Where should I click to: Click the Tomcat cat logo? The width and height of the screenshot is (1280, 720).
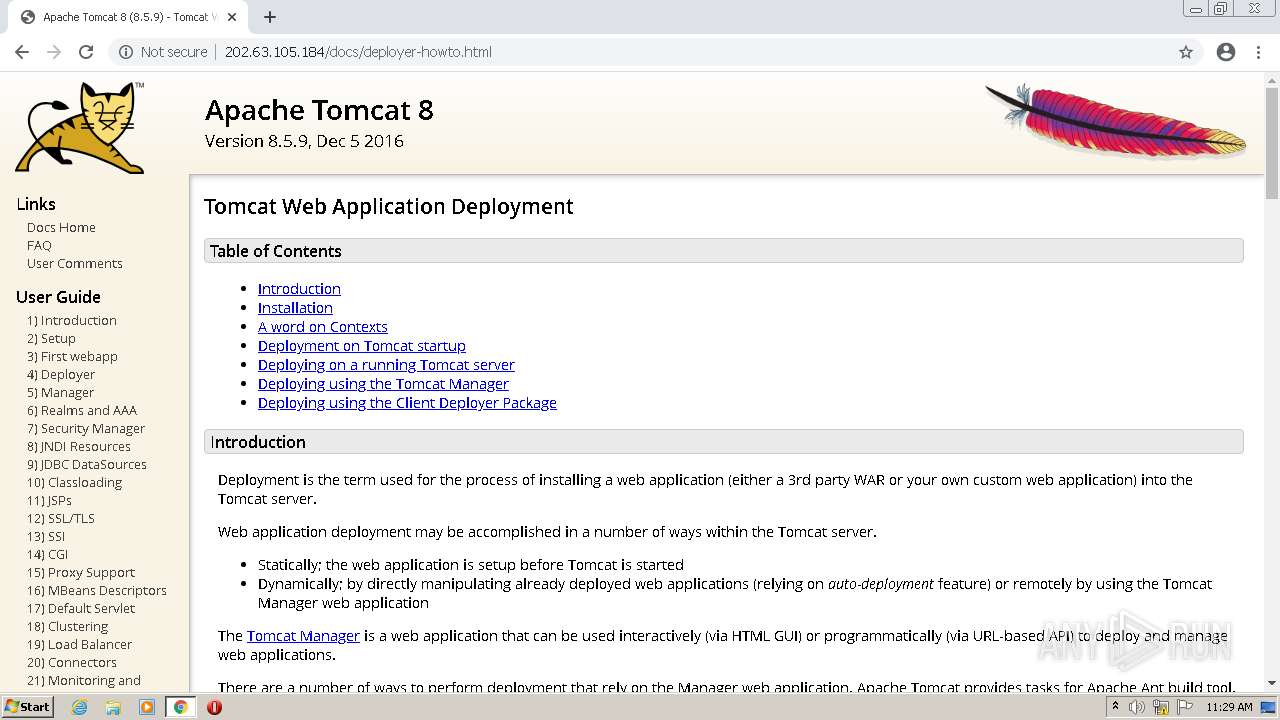(80, 127)
